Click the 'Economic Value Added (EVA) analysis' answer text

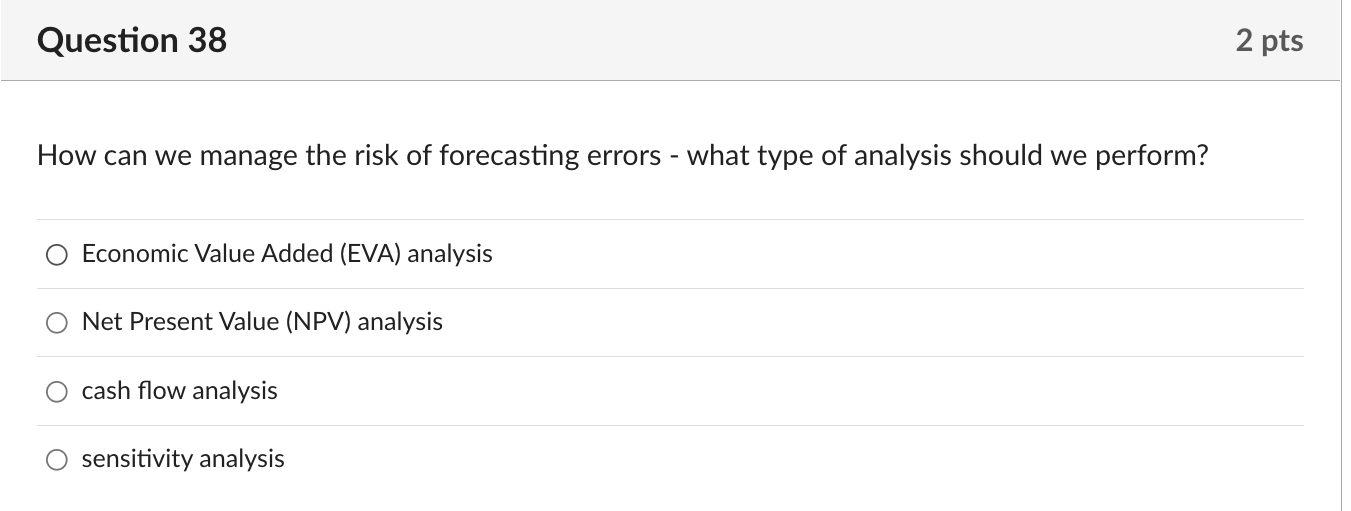tap(287, 254)
